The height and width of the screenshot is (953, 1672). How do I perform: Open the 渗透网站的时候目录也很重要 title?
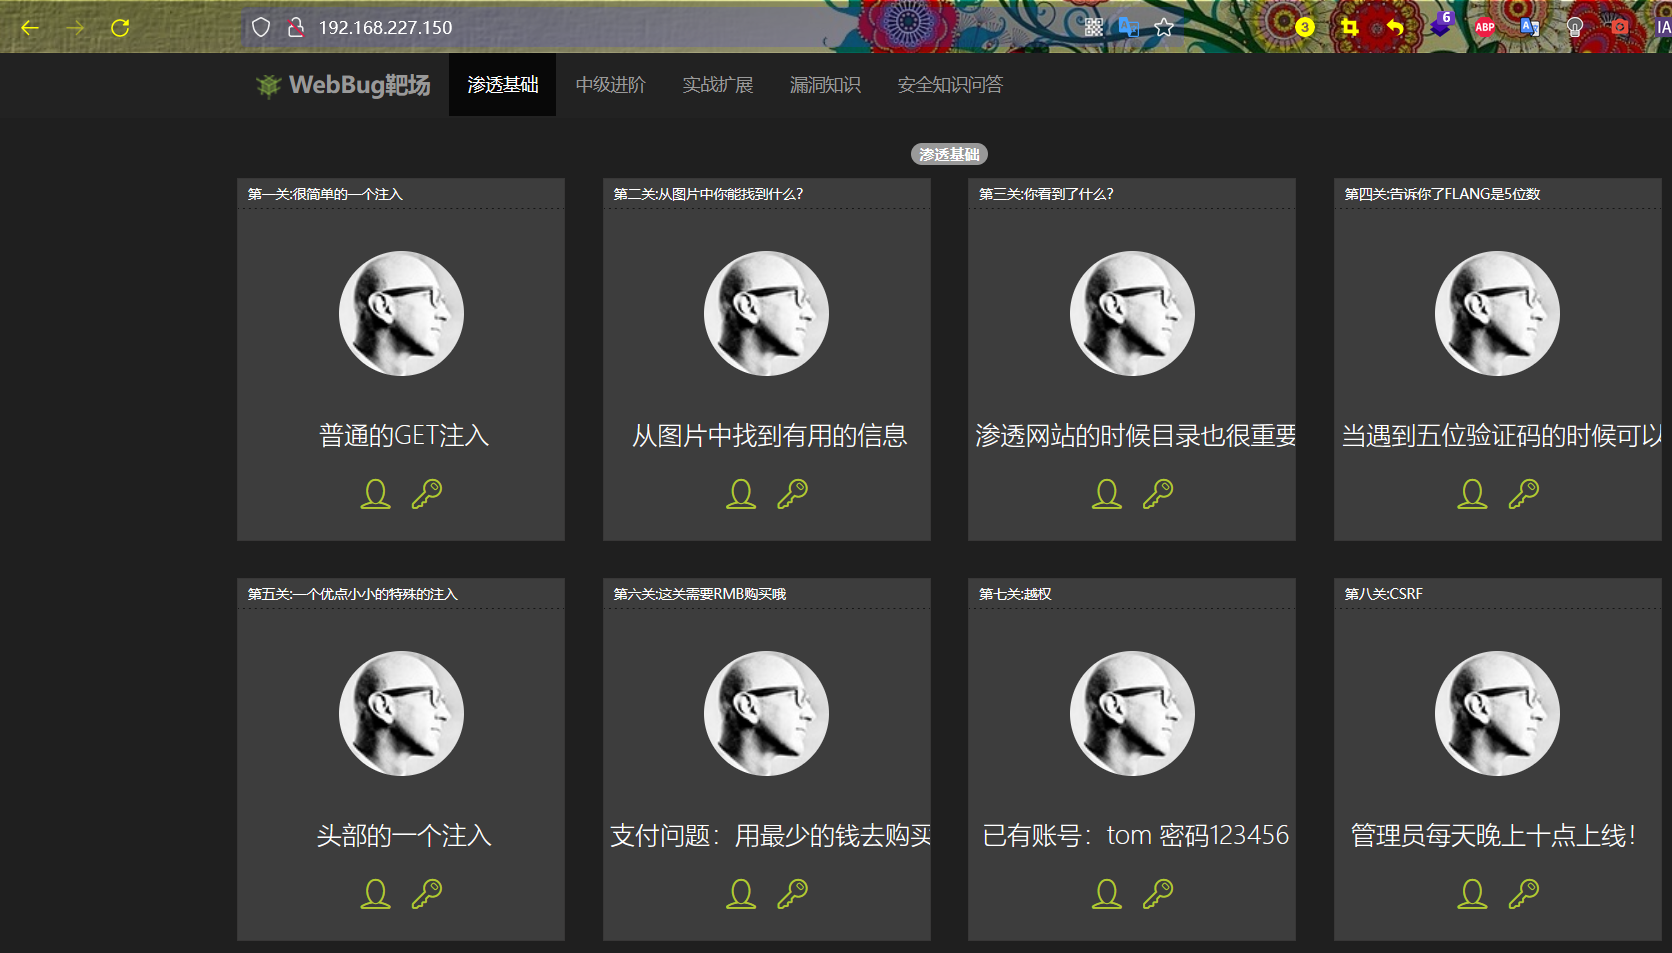(x=1135, y=435)
